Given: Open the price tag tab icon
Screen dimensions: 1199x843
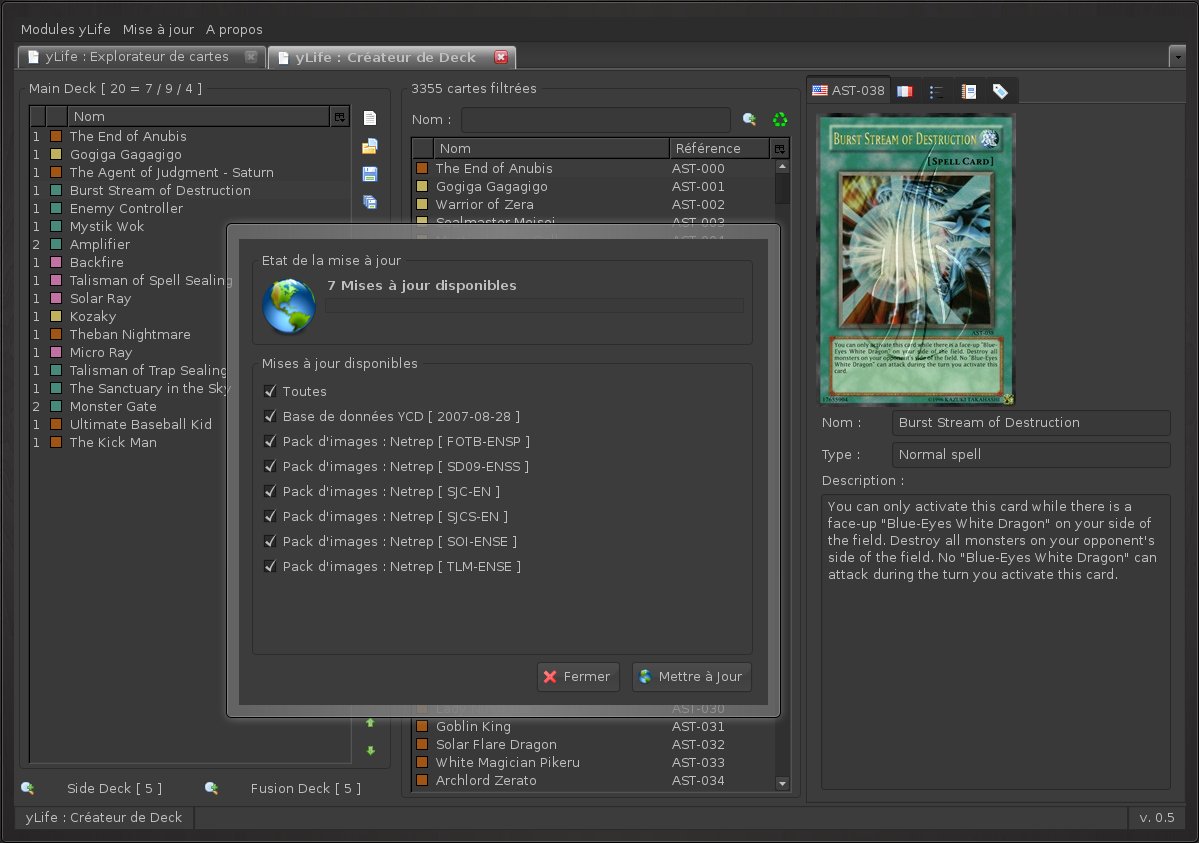Looking at the screenshot, I should (x=1000, y=92).
